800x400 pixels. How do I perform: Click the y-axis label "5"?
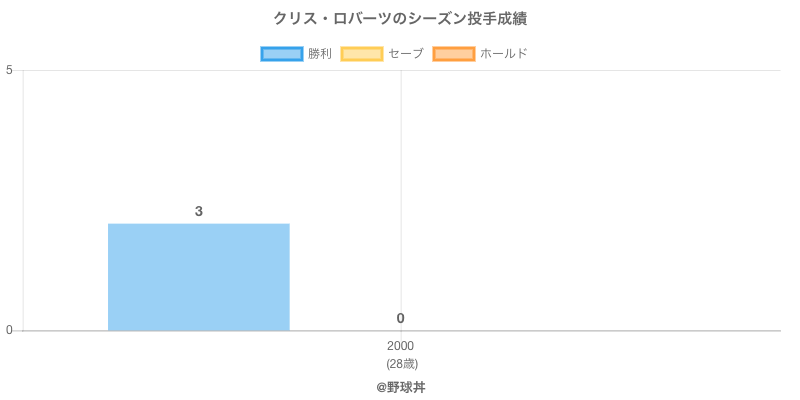9,70
